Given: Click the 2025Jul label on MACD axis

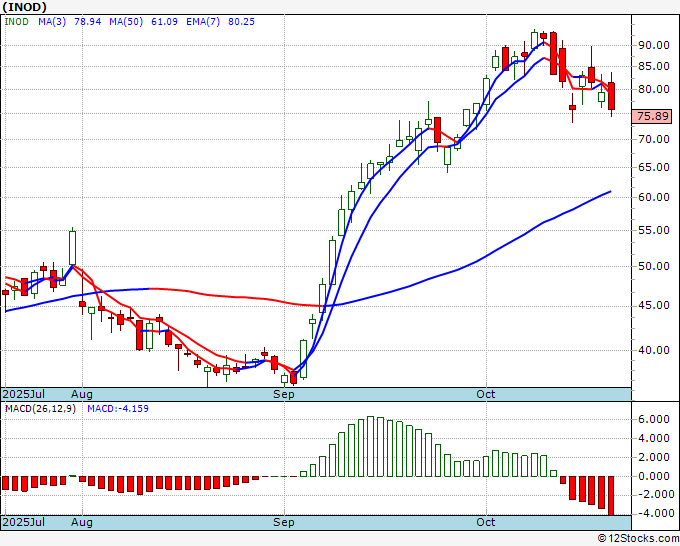Looking at the screenshot, I should pyautogui.click(x=23, y=522).
